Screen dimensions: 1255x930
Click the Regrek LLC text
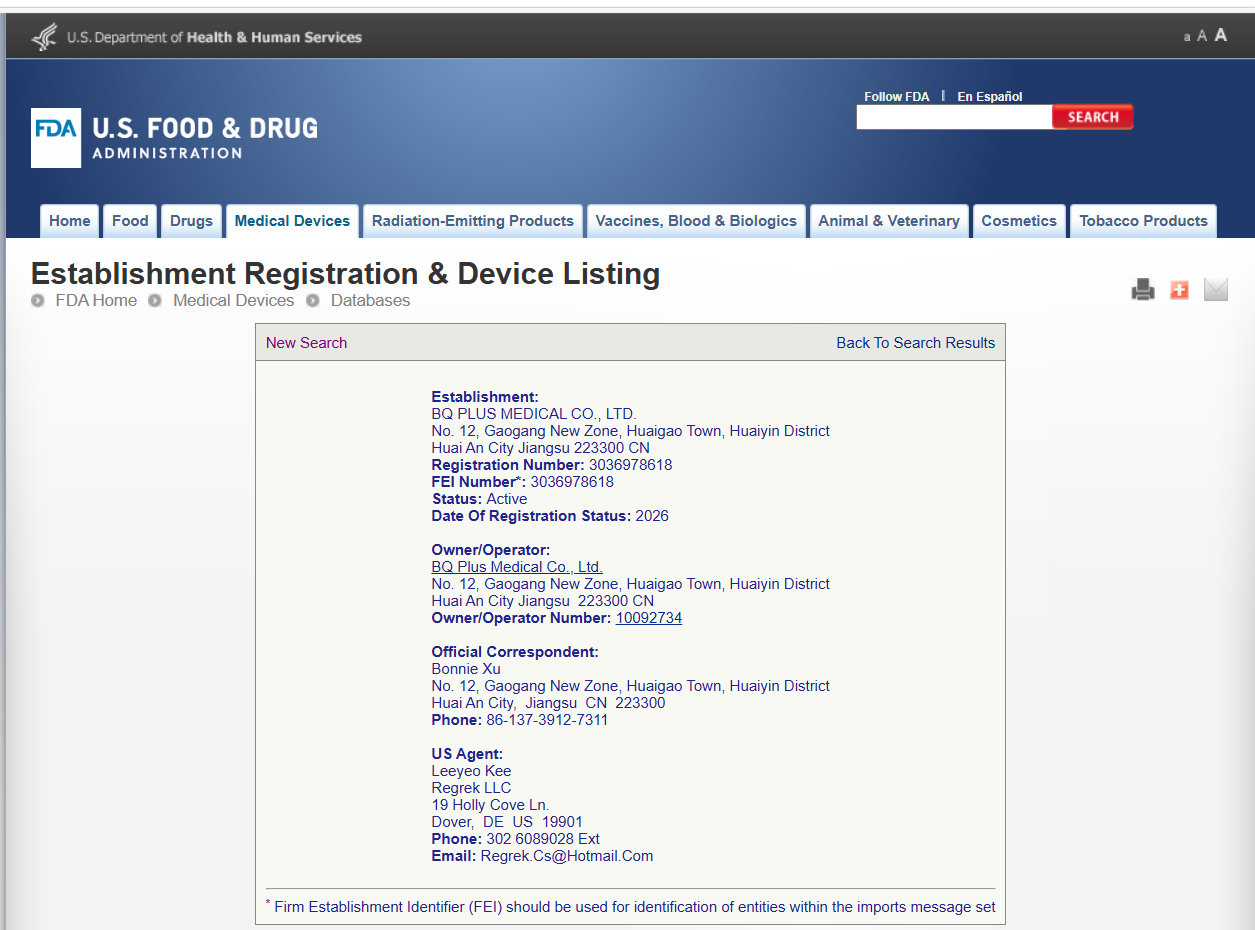[x=471, y=788]
